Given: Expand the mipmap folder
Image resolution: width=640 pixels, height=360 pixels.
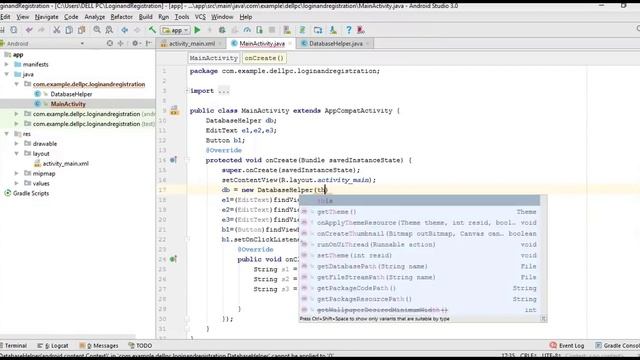Looking at the screenshot, I should (x=17, y=173).
